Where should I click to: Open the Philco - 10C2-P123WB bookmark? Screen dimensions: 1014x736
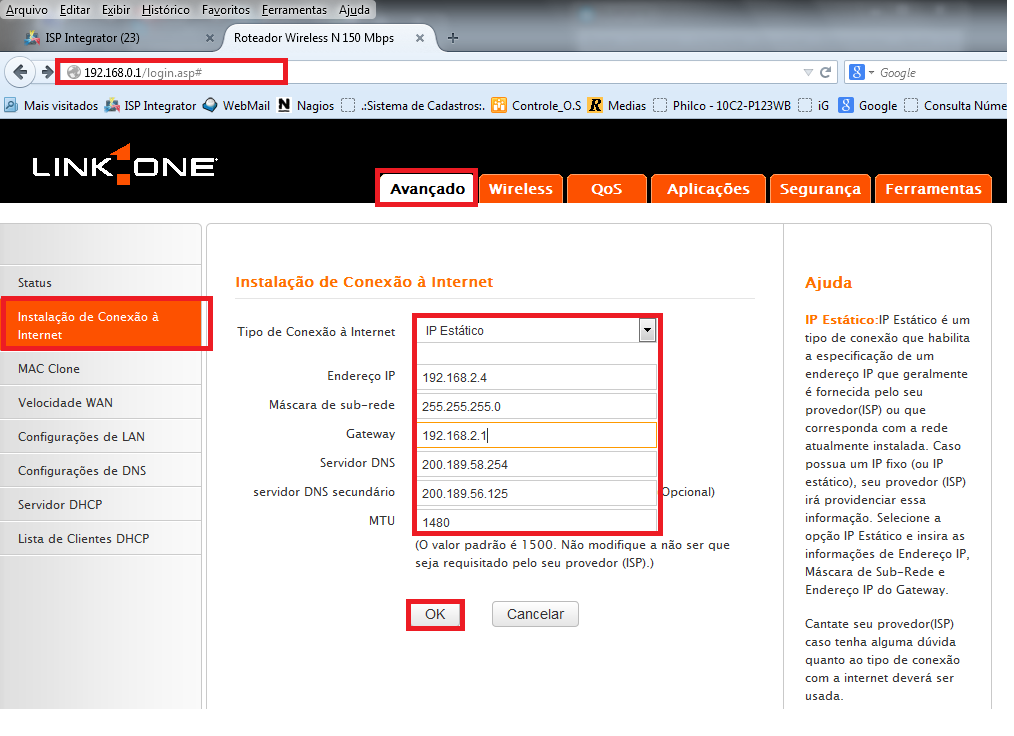tap(722, 105)
